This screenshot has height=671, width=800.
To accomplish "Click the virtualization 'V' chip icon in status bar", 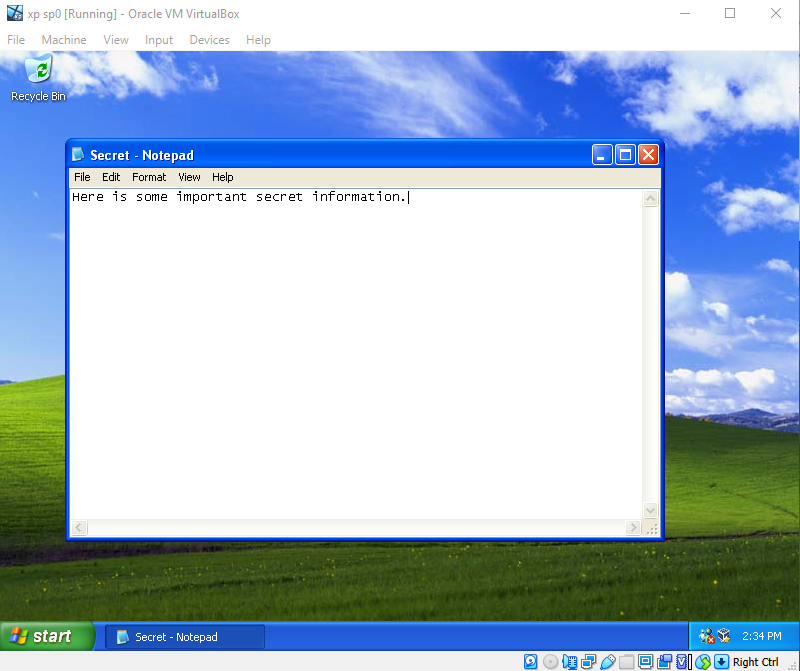I will (x=682, y=662).
